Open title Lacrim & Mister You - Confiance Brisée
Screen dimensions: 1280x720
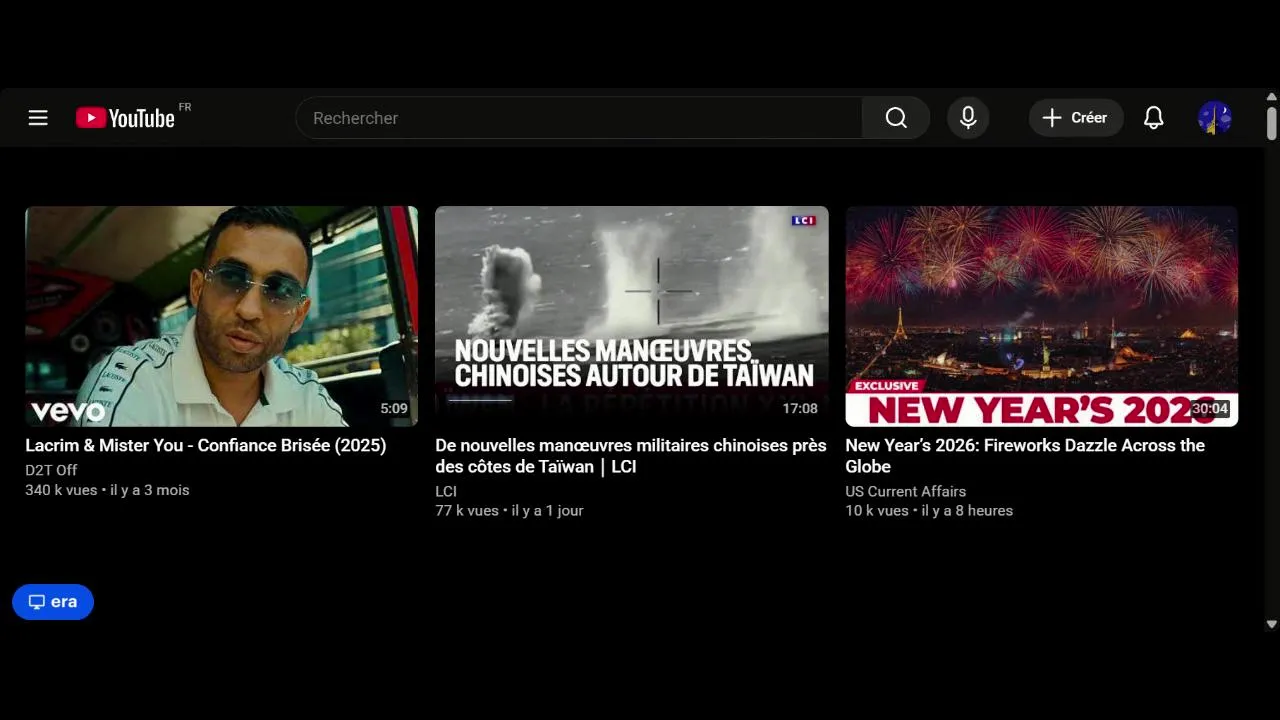coord(206,445)
